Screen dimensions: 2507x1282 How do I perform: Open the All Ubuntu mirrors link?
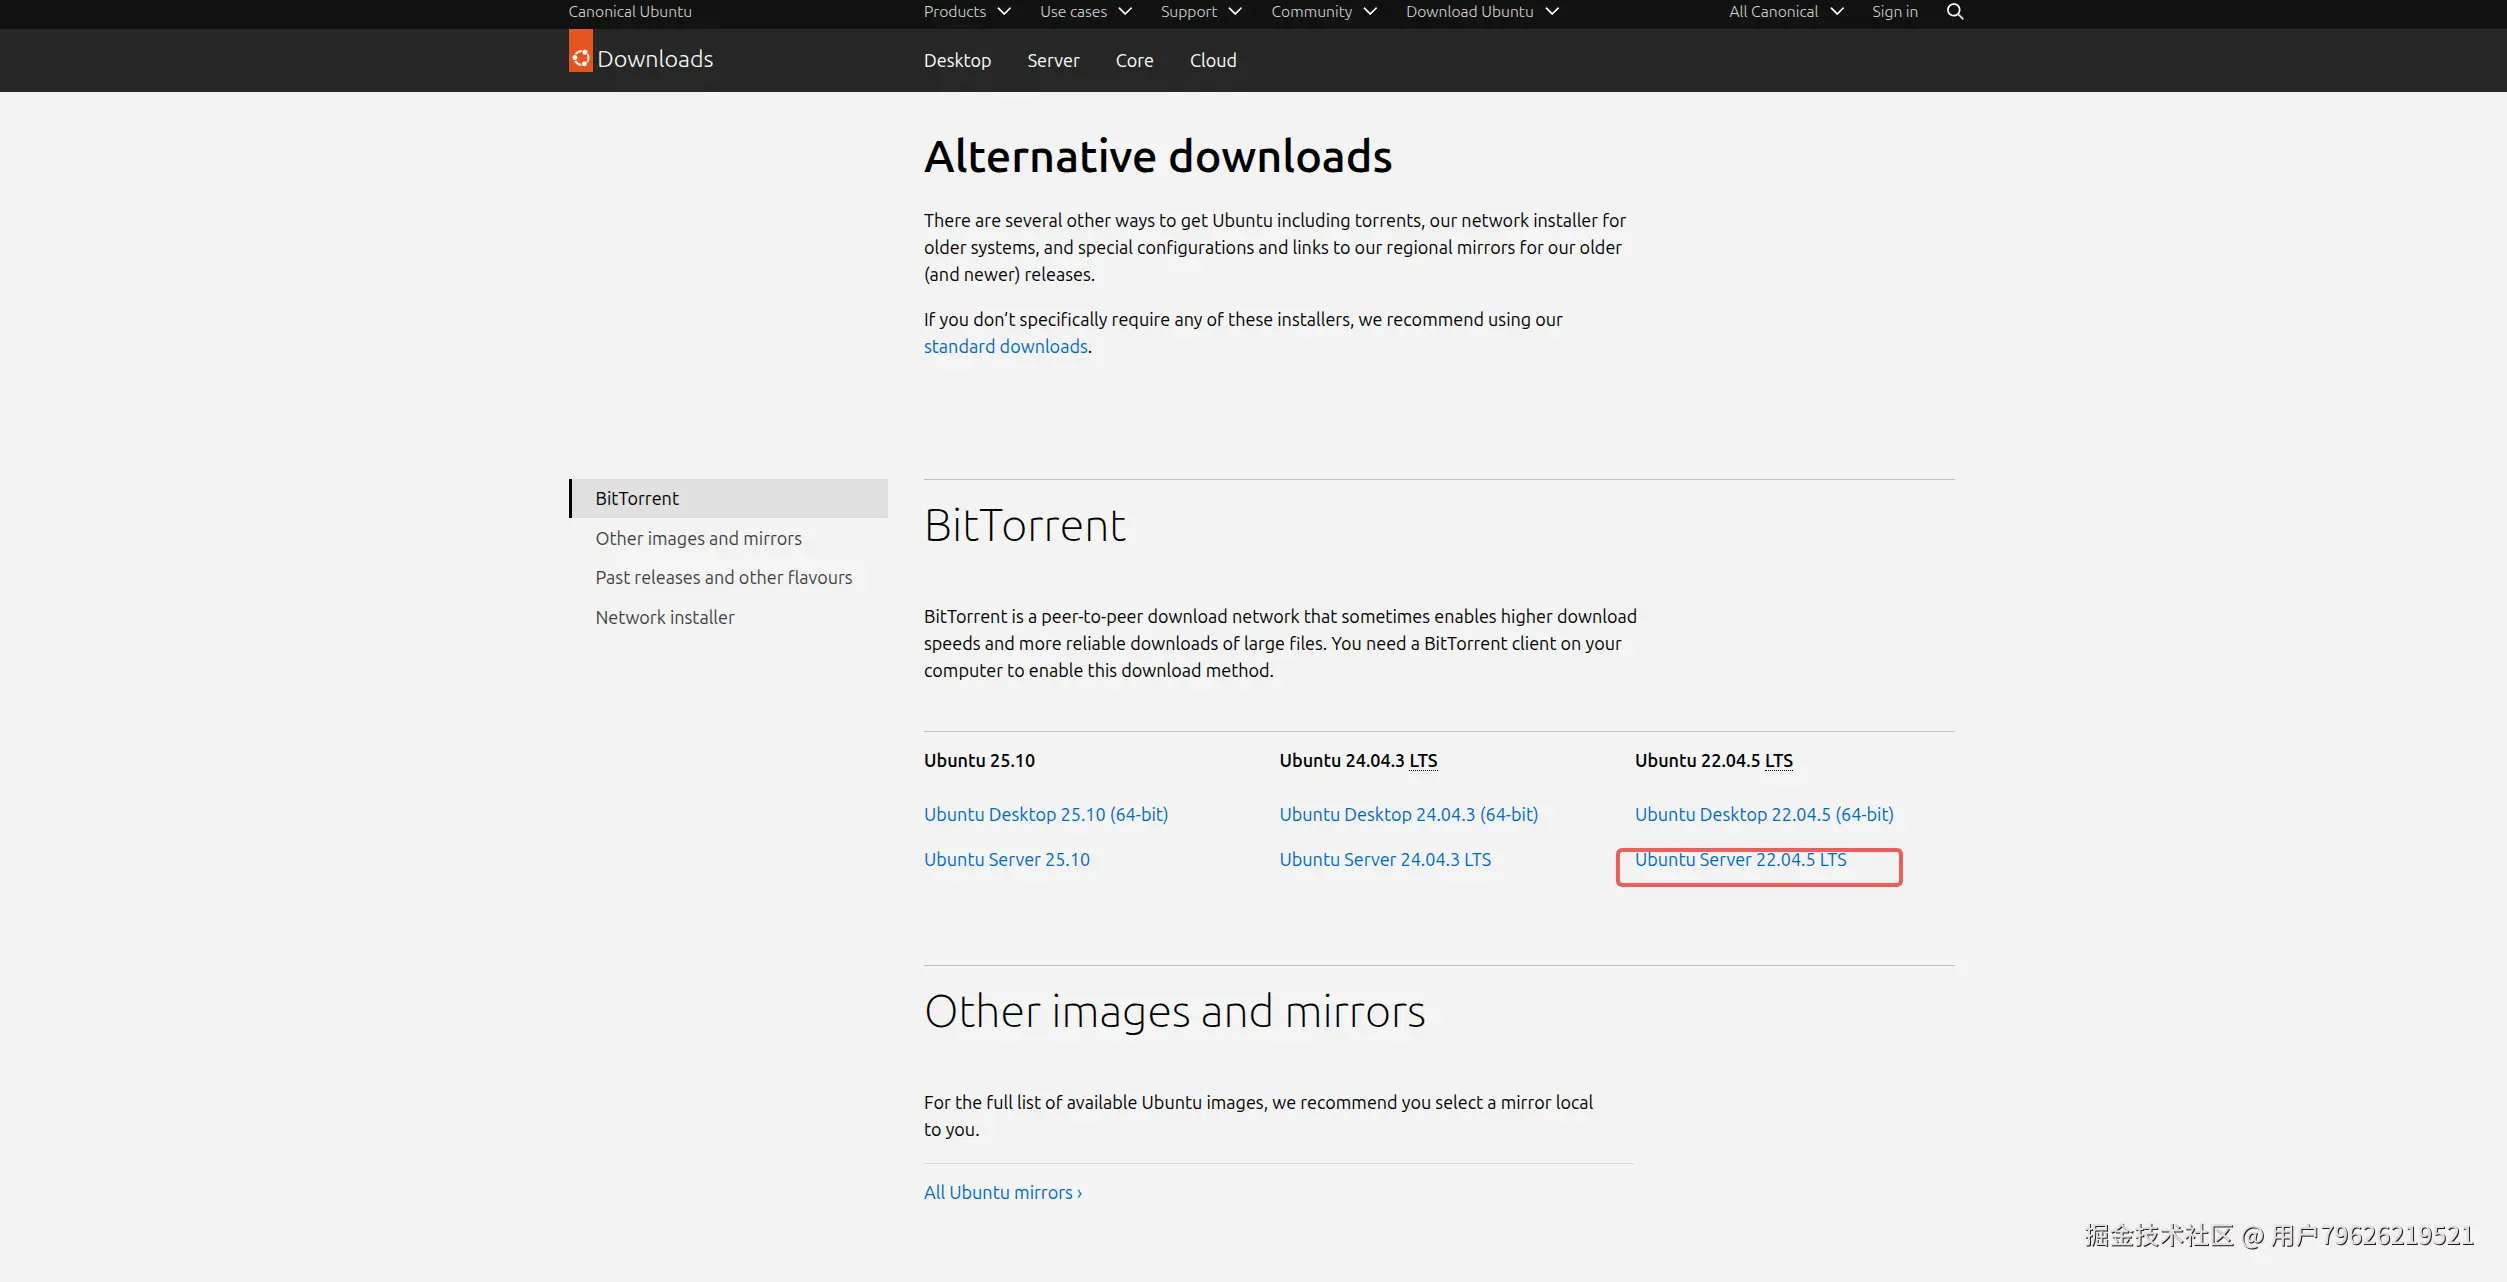point(1002,1193)
